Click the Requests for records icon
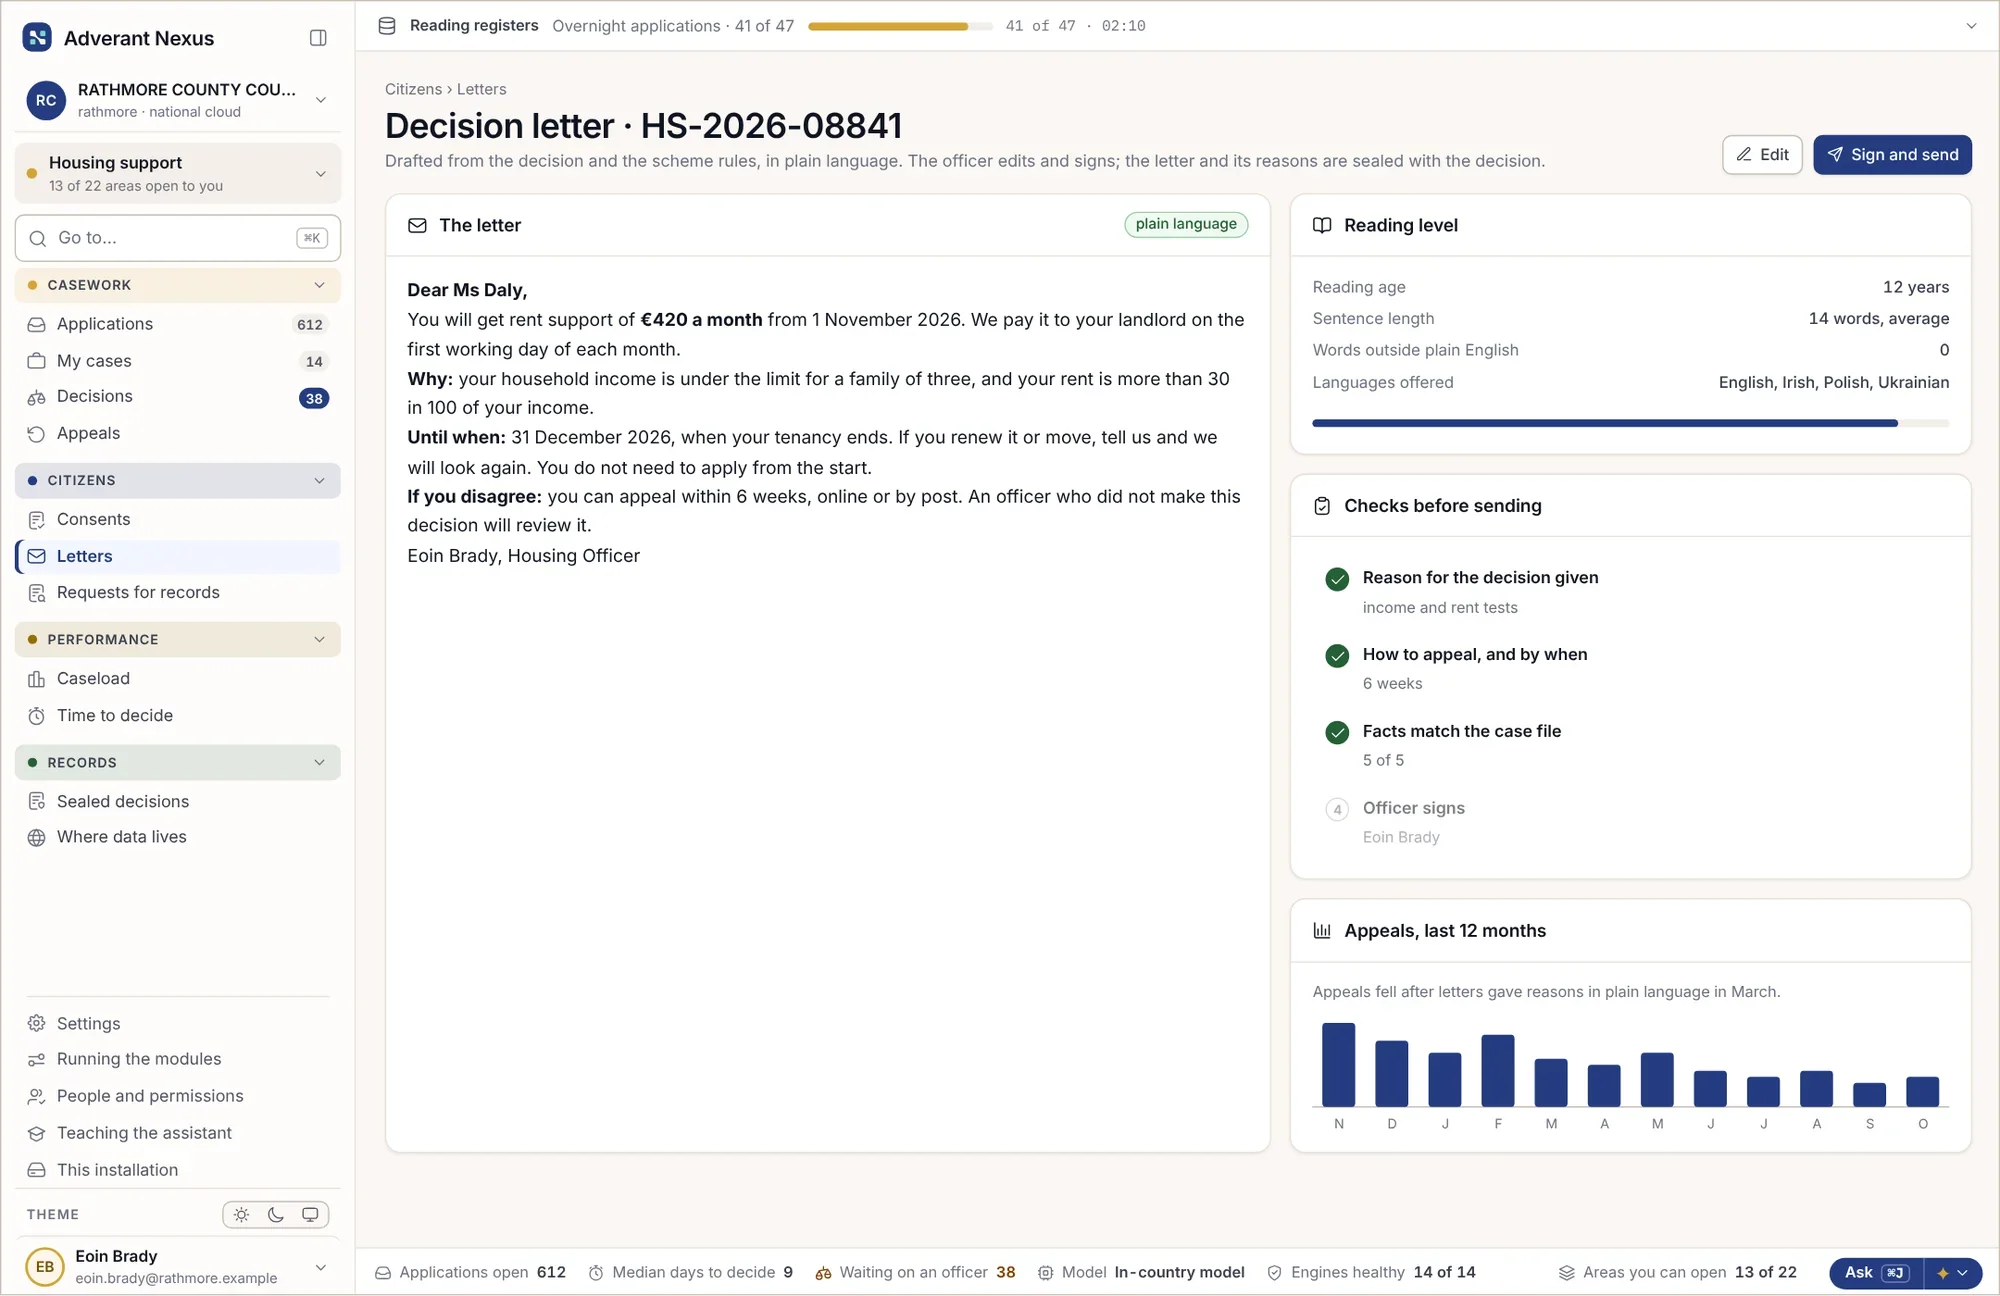This screenshot has width=2000, height=1296. (x=37, y=593)
